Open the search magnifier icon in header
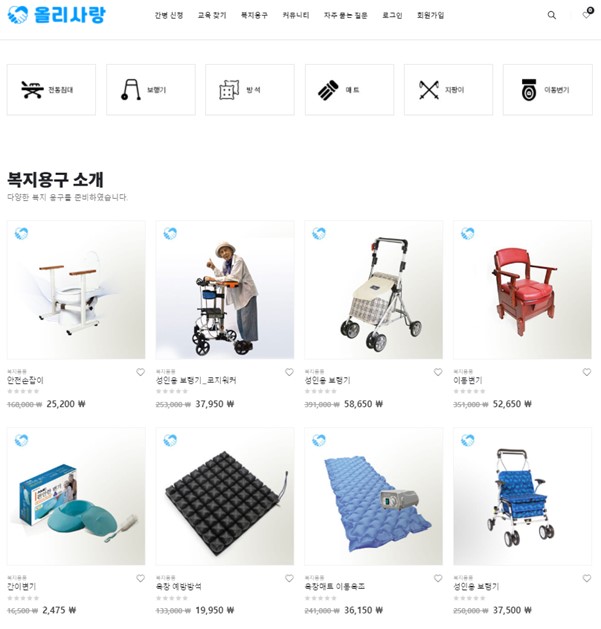 (x=552, y=15)
